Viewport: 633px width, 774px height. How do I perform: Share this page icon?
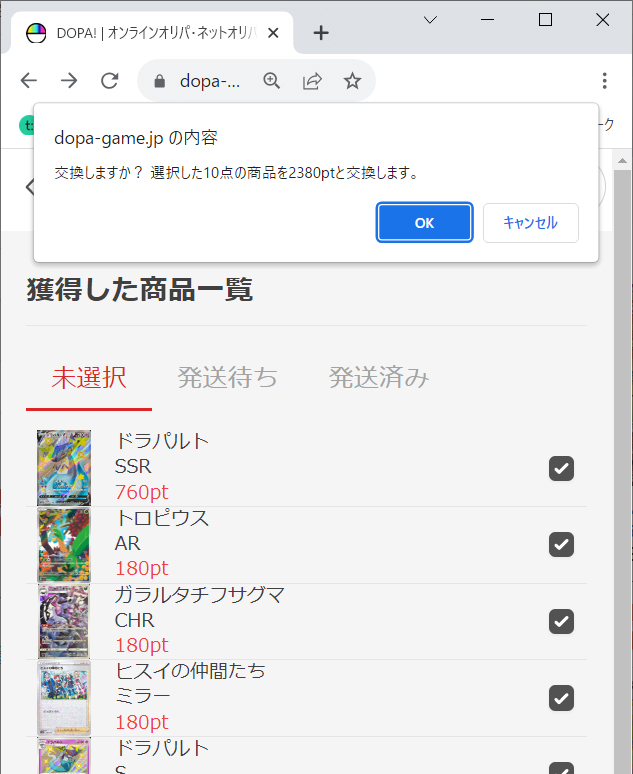(312, 80)
